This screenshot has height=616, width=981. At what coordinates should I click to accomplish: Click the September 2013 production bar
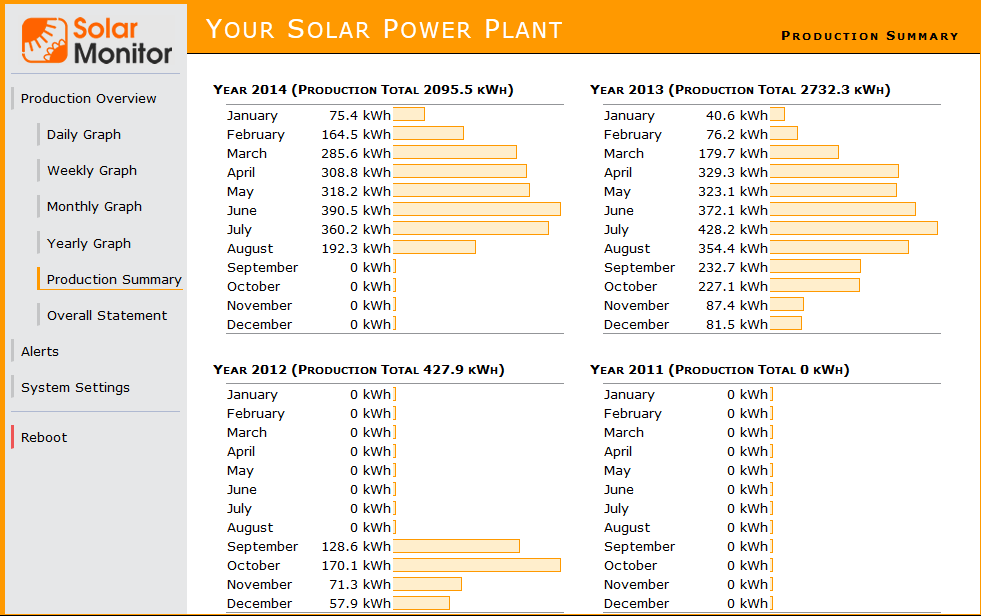click(x=815, y=267)
